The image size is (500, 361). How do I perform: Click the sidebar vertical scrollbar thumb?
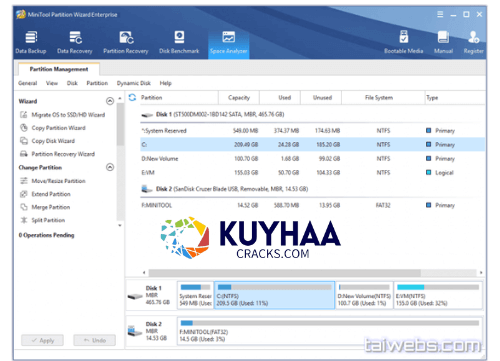120,124
